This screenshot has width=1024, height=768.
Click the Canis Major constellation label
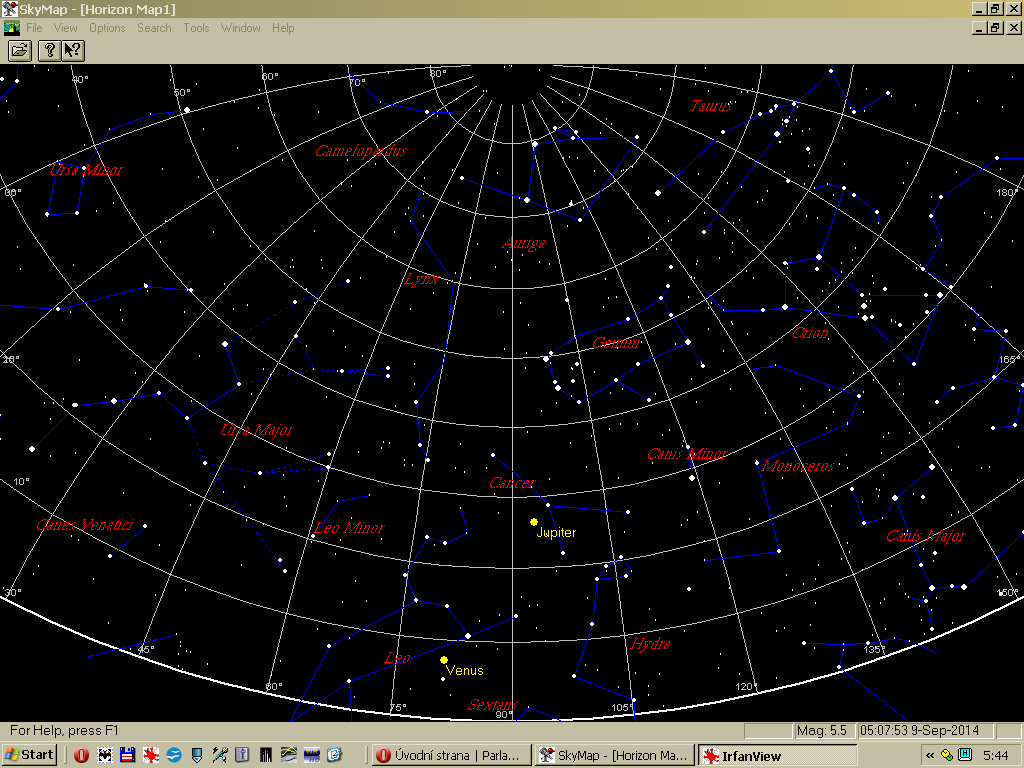coord(925,536)
